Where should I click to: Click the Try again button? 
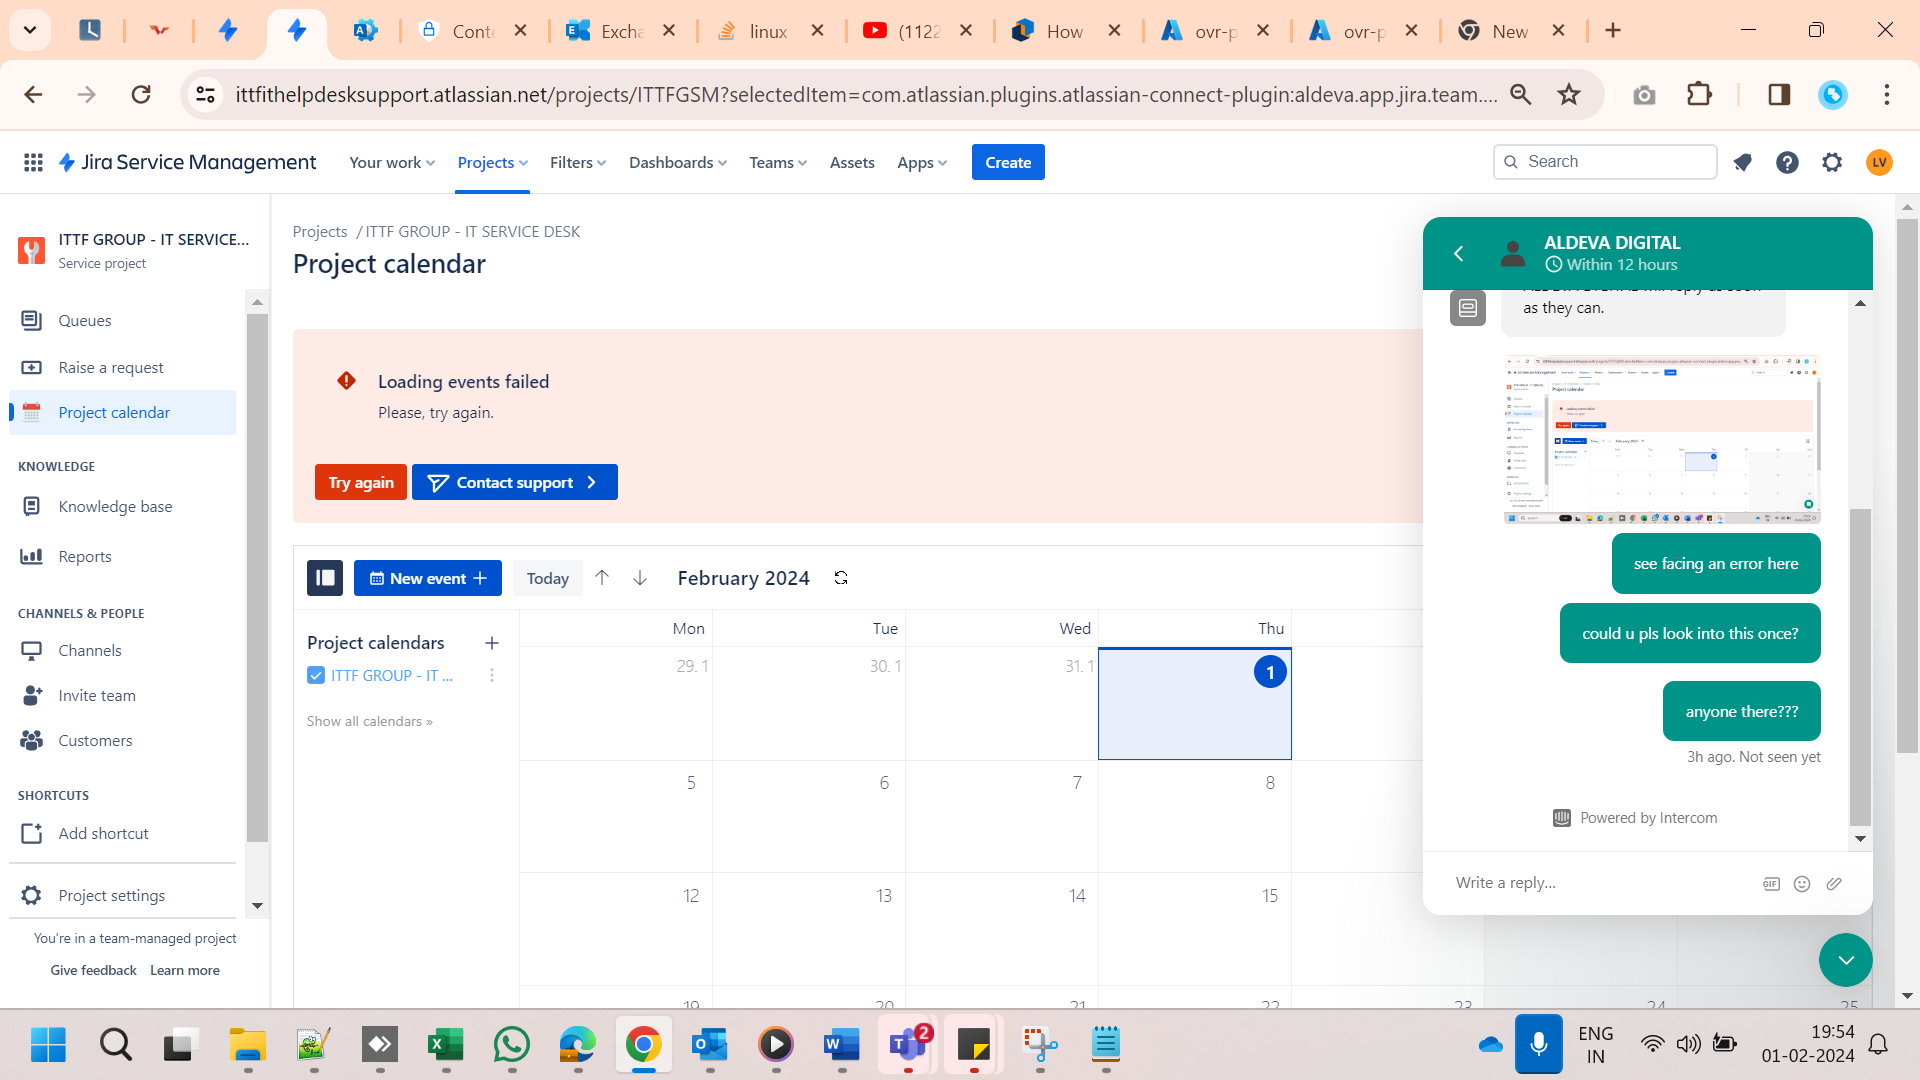tap(360, 482)
